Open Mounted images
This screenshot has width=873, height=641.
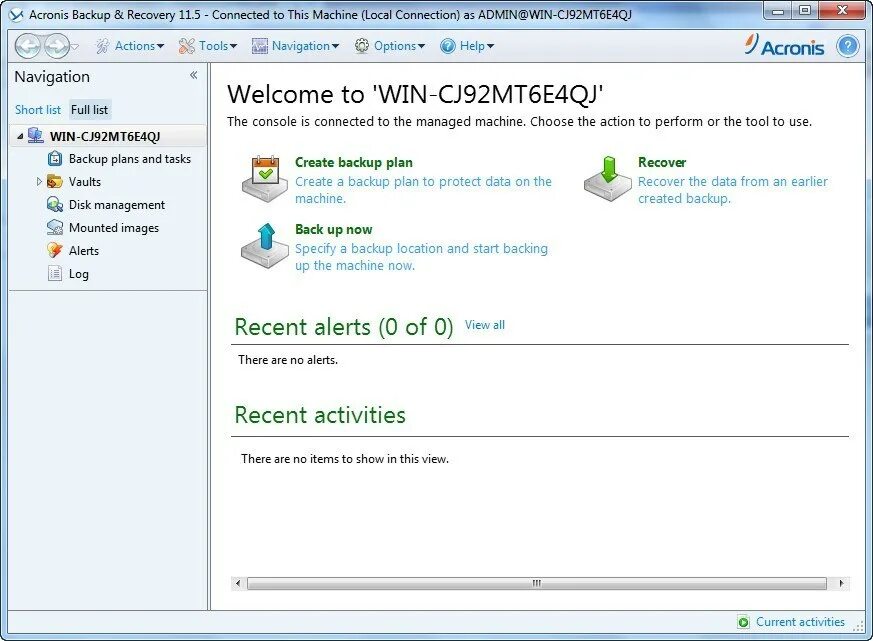click(x=114, y=228)
